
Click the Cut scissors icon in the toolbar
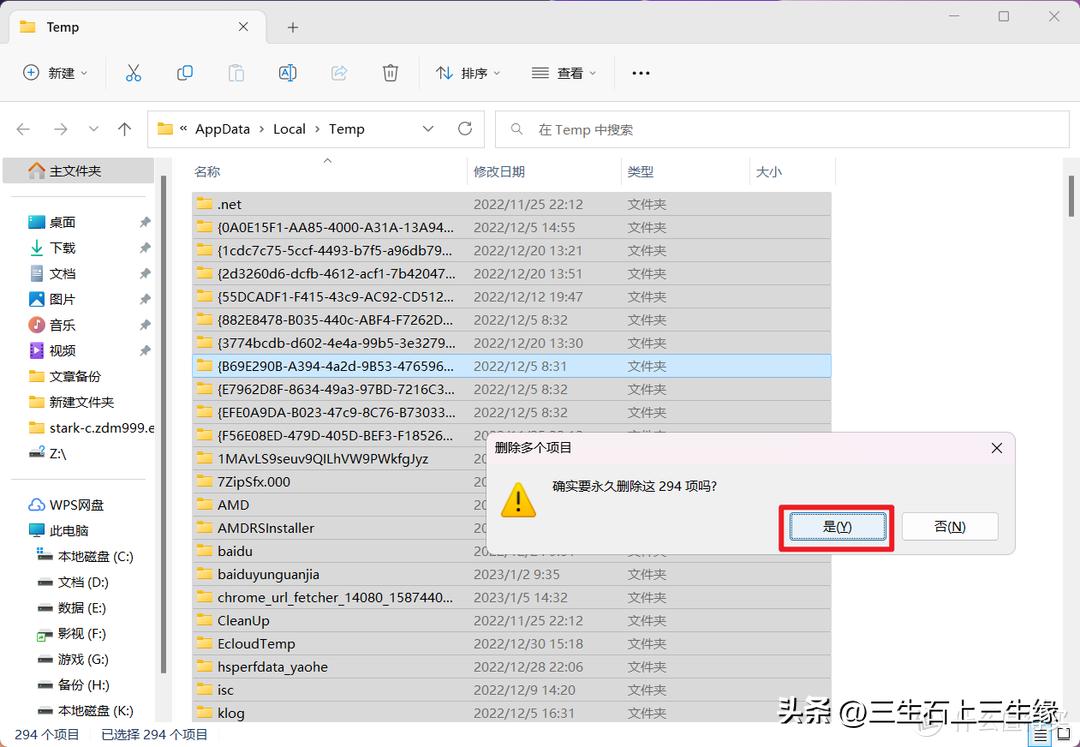point(134,72)
